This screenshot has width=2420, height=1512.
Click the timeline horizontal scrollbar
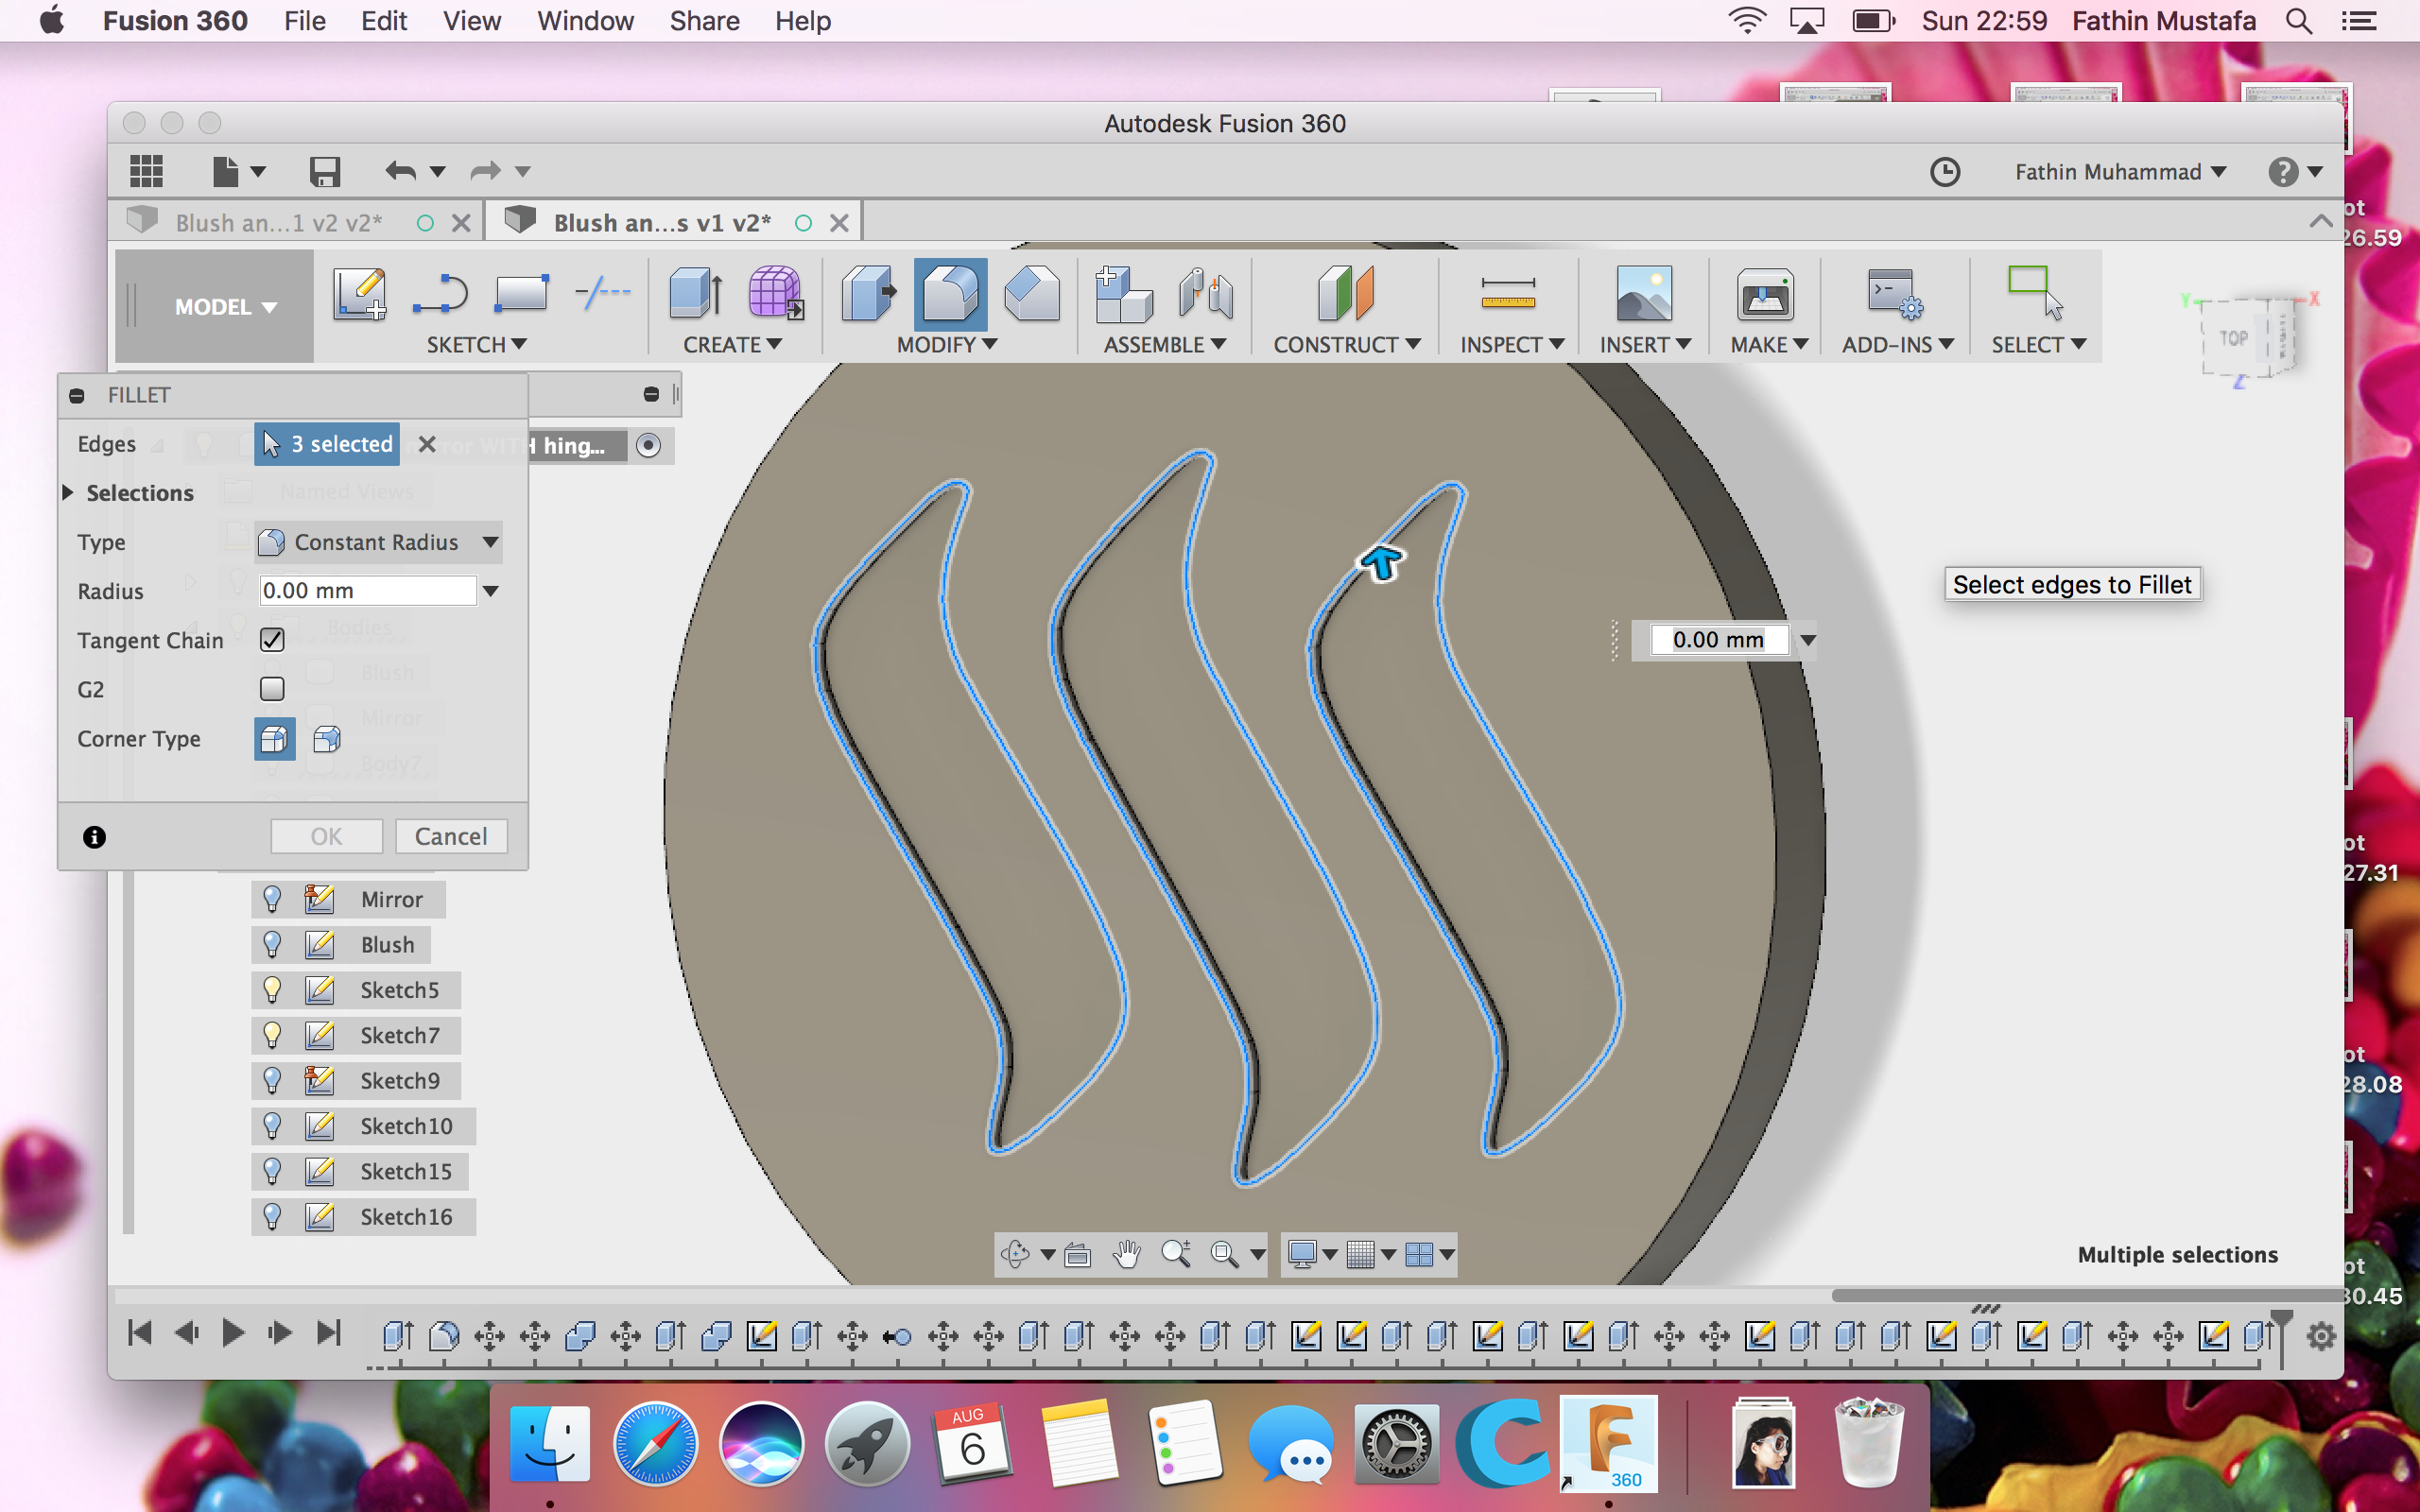[2086, 1295]
